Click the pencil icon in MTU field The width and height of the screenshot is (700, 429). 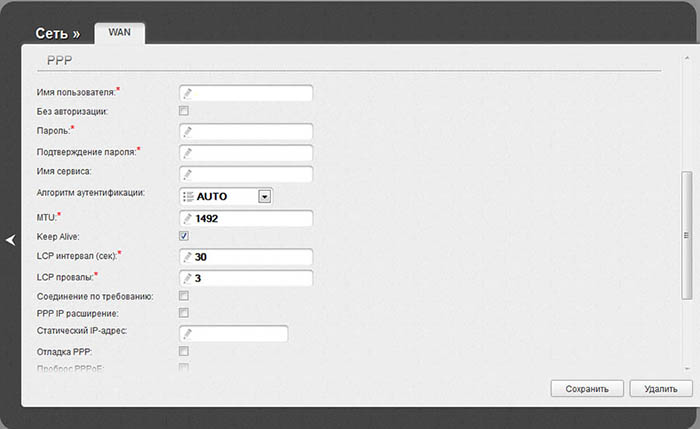(x=188, y=219)
